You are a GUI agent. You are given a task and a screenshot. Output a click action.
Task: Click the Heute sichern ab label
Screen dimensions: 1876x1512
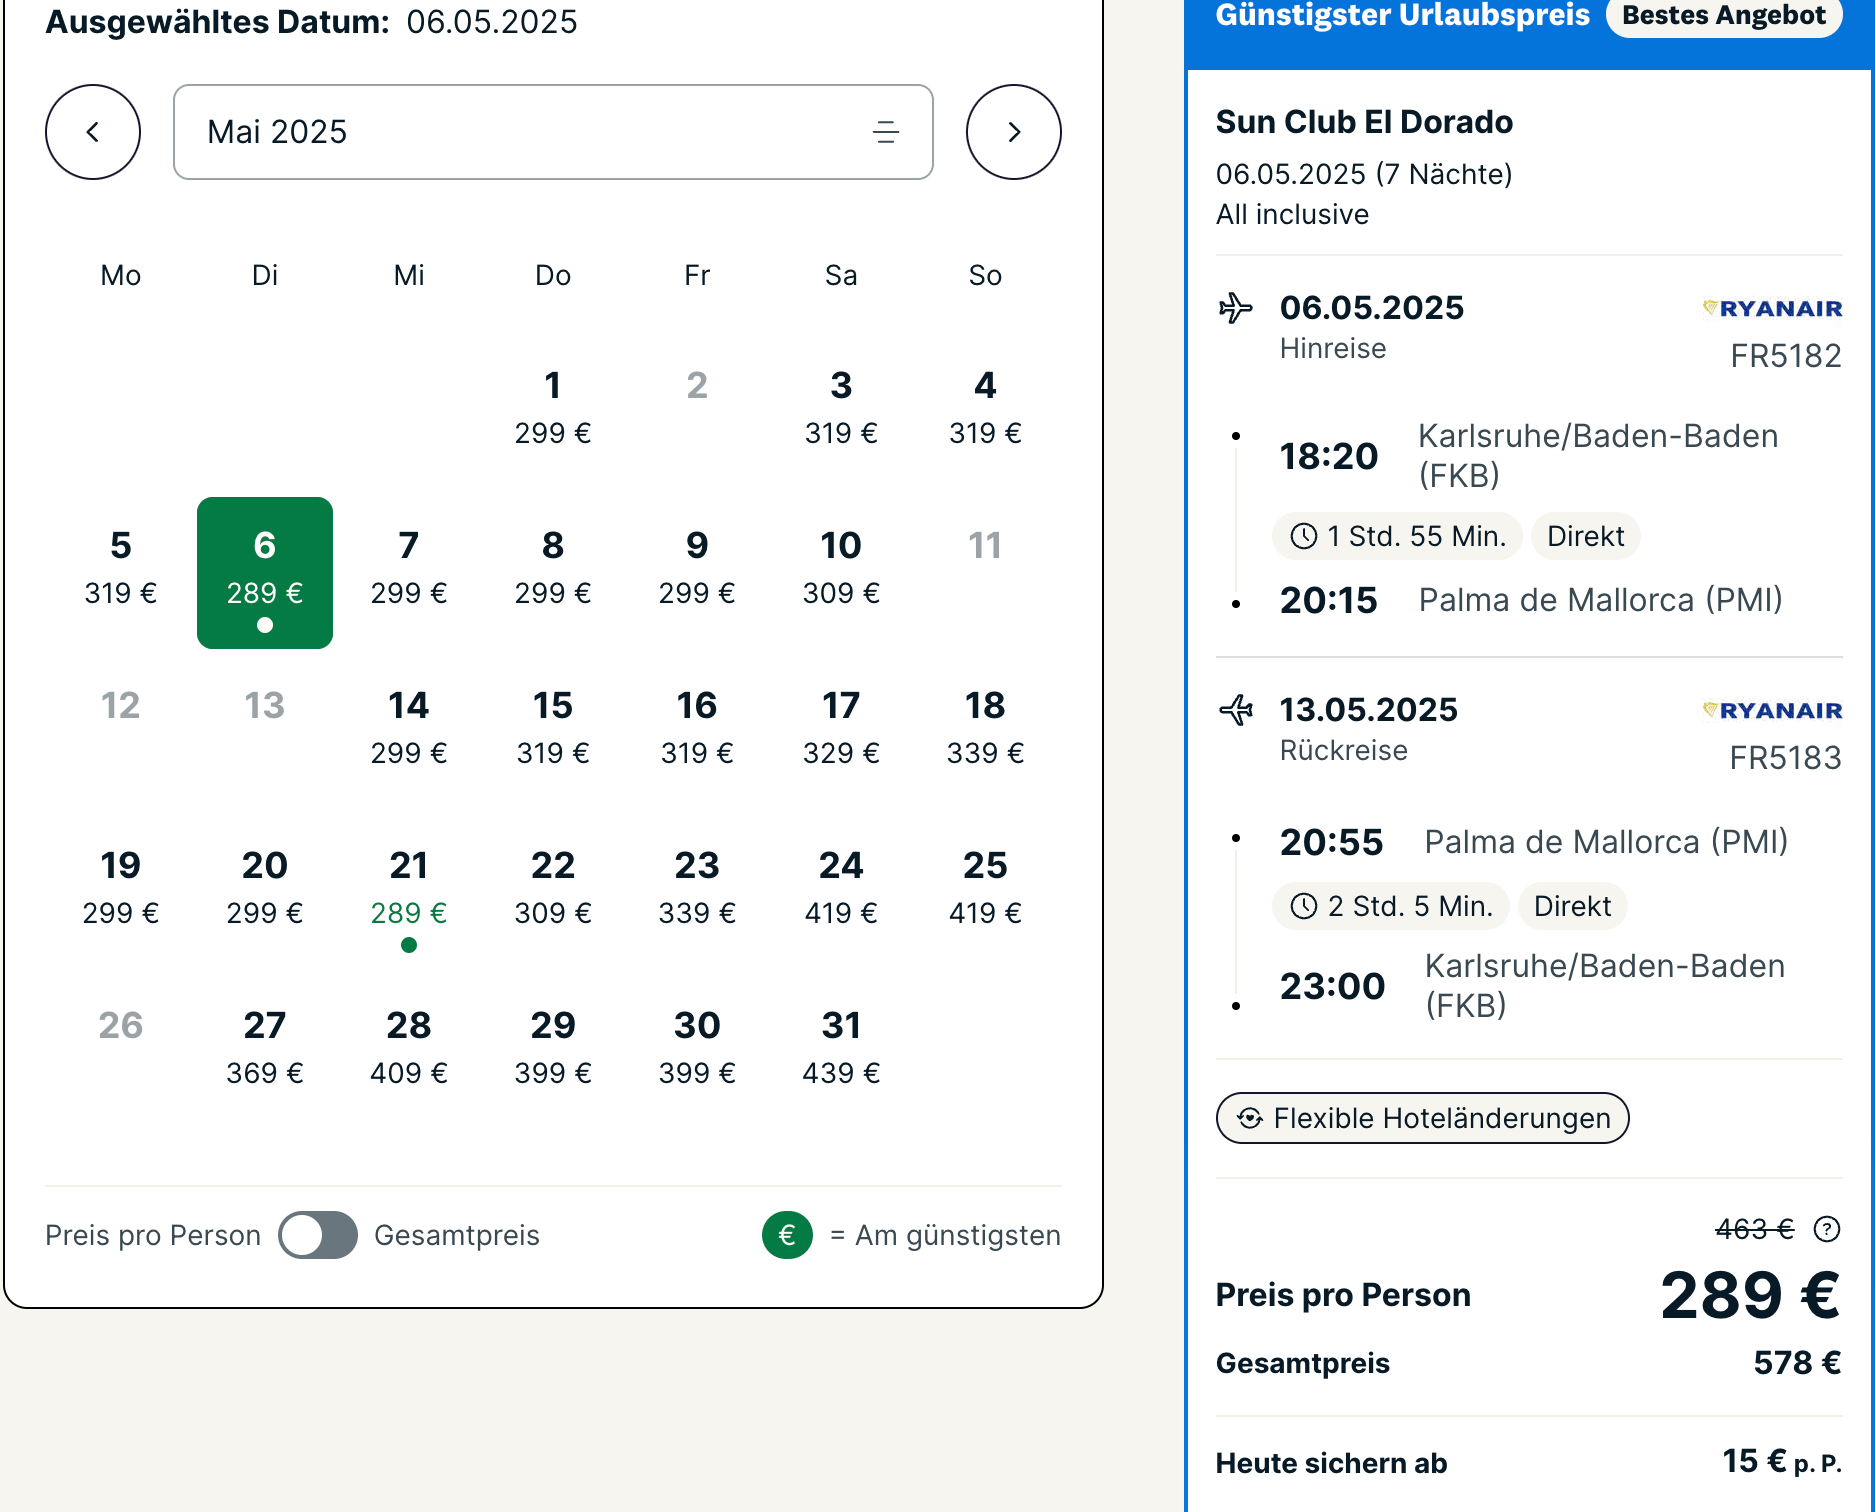click(1331, 1463)
